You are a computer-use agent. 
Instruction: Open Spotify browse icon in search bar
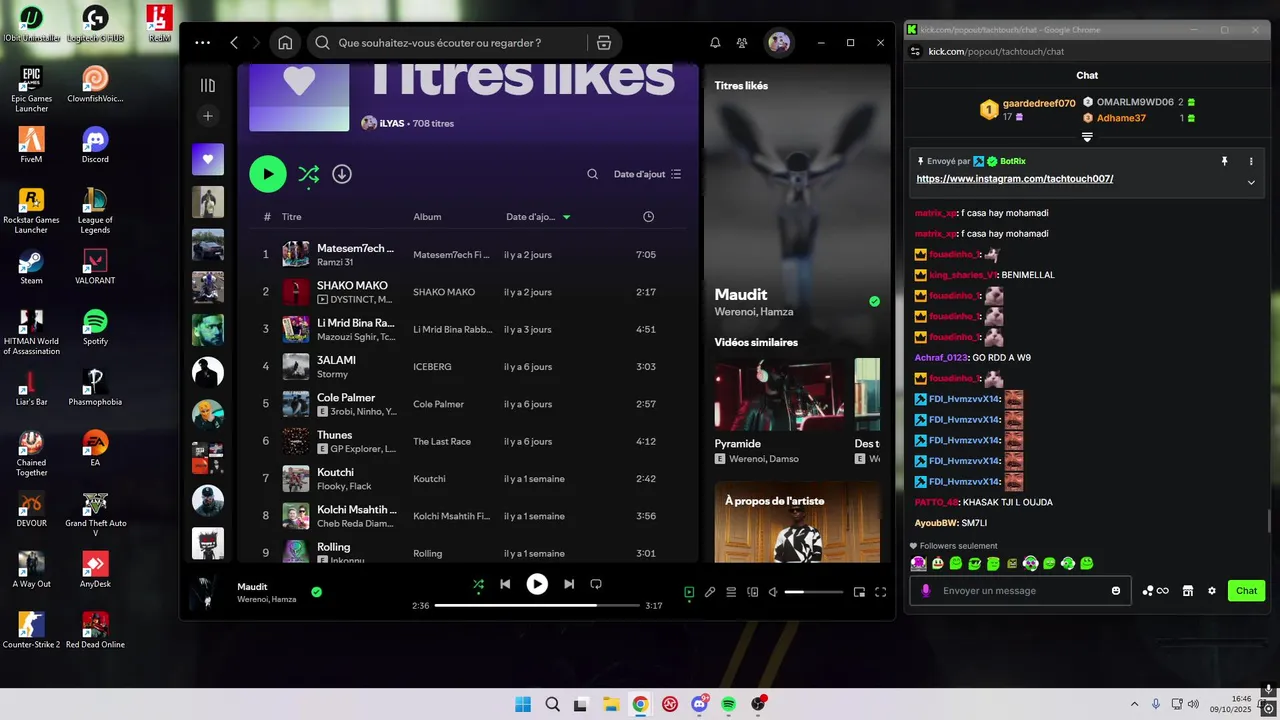pyautogui.click(x=603, y=43)
